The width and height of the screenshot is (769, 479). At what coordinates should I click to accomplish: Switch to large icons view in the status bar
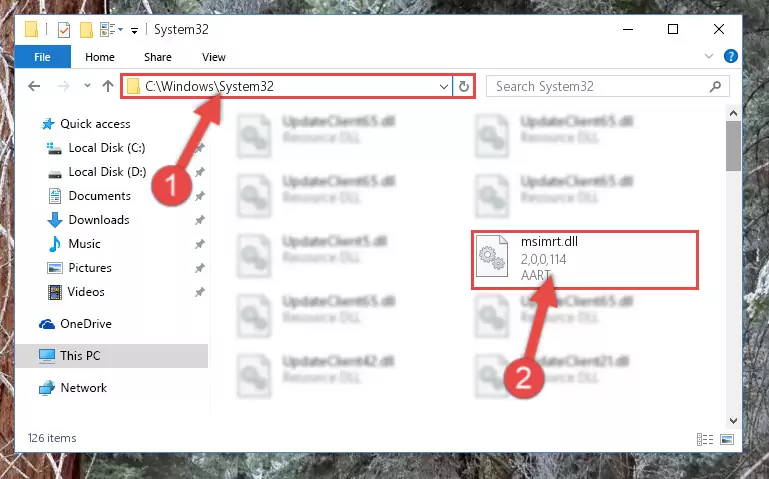click(727, 439)
